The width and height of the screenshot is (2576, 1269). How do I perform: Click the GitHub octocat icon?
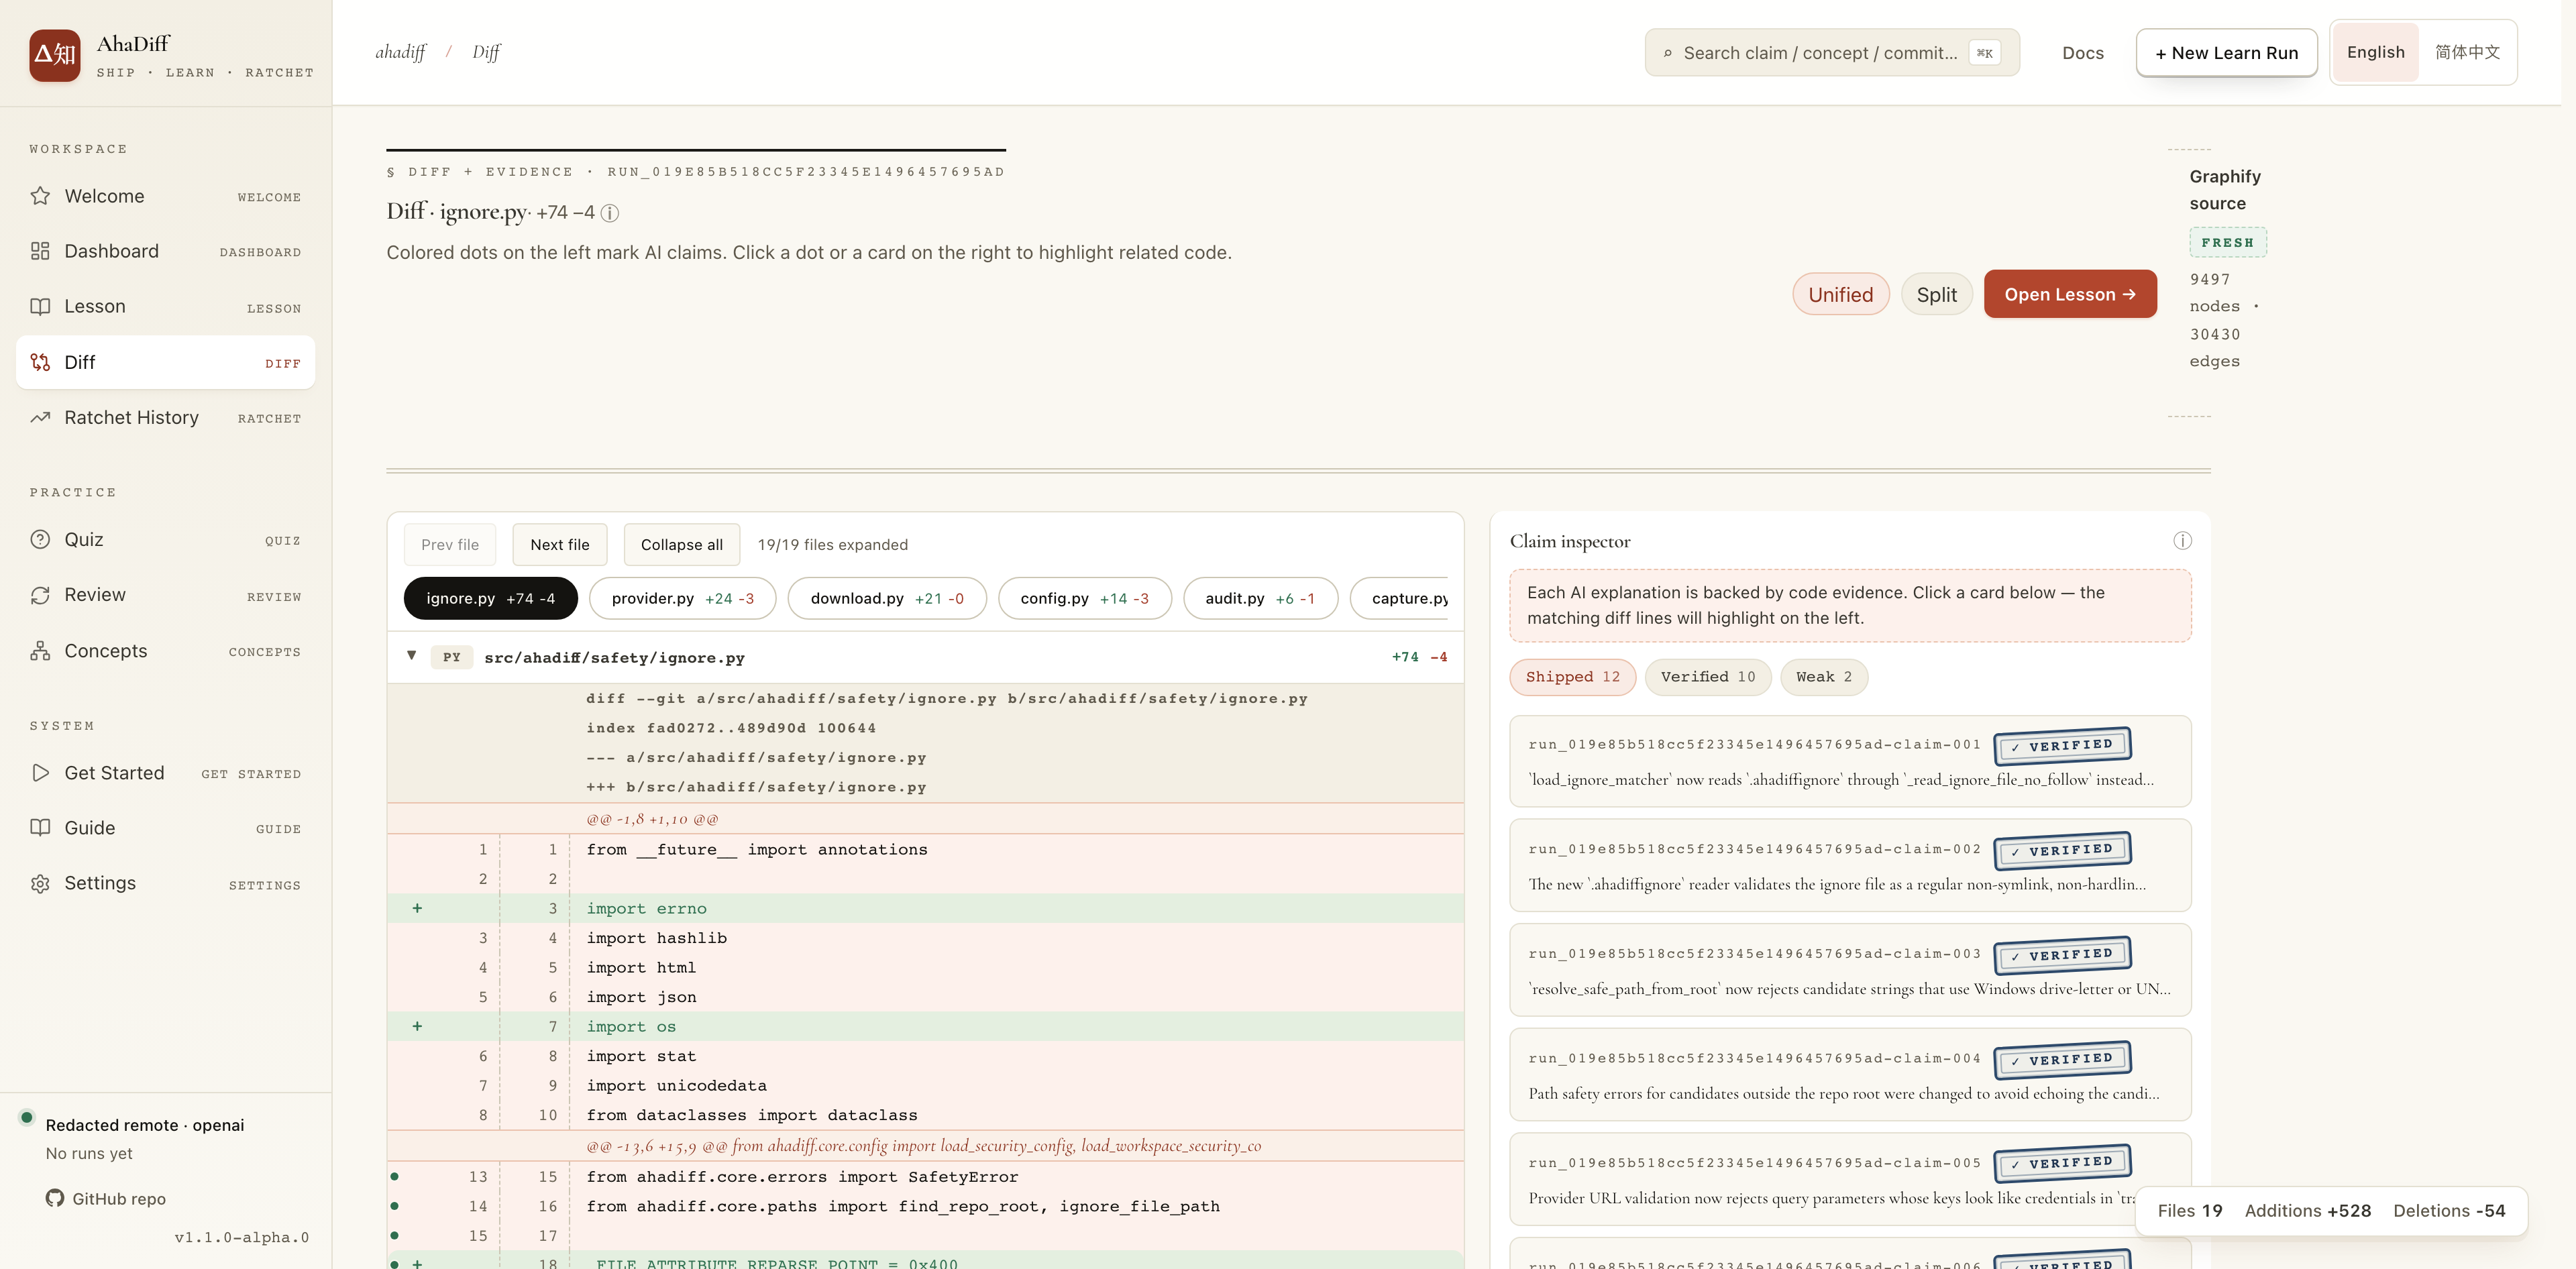[55, 1198]
